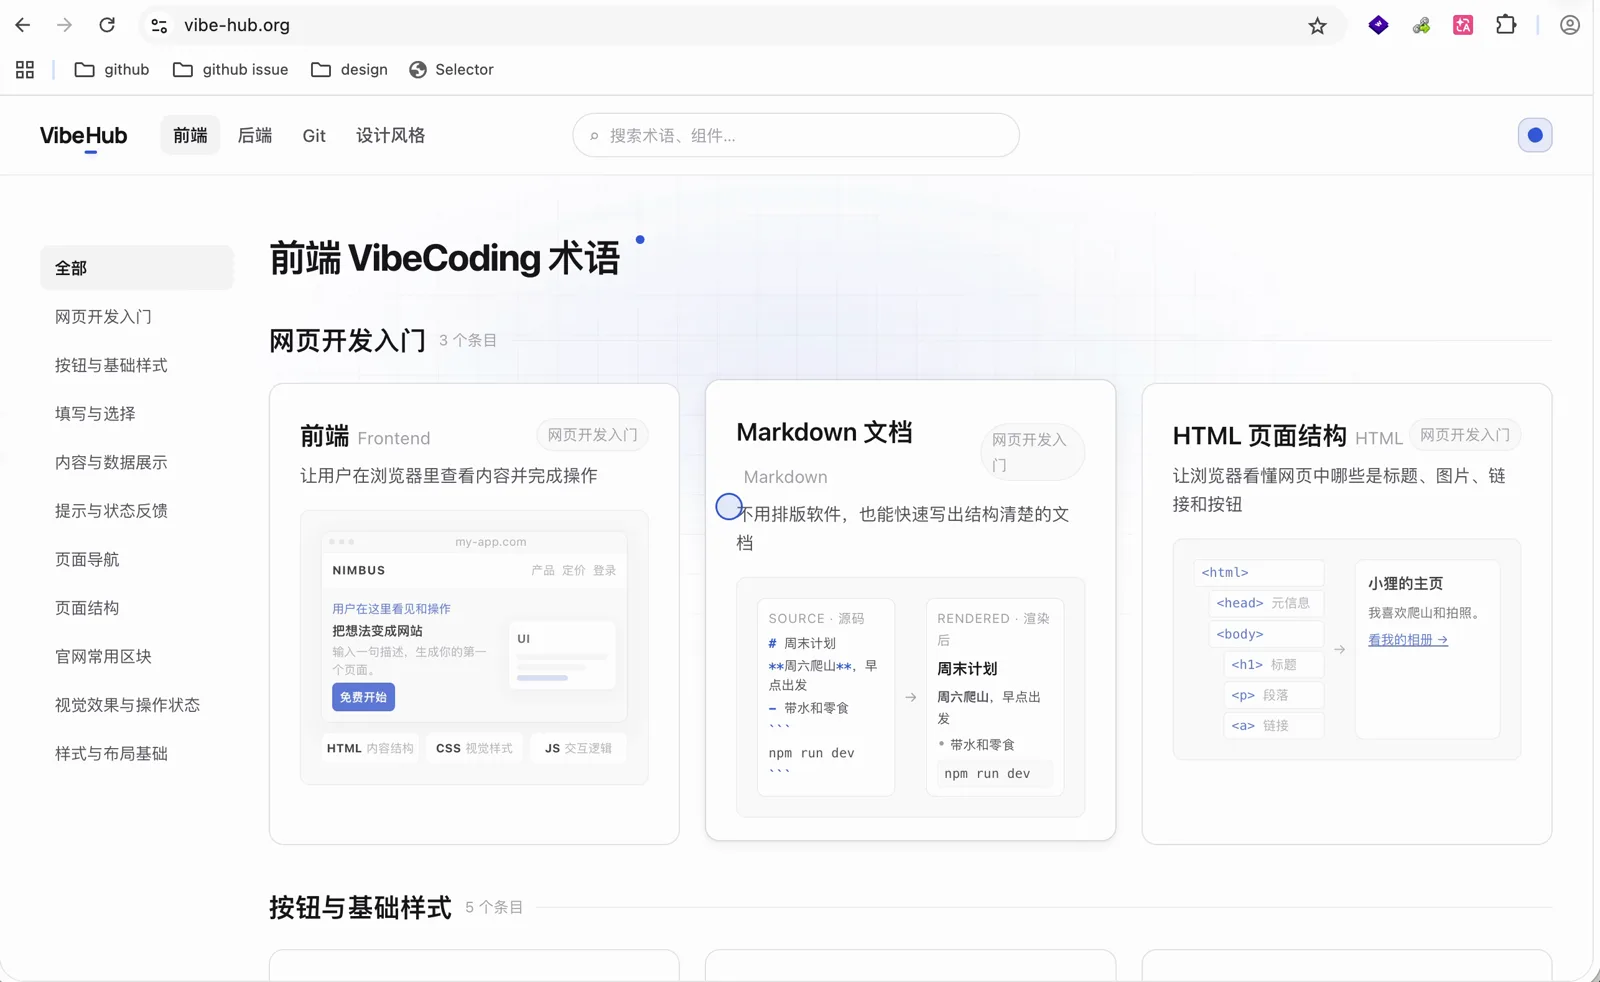The image size is (1600, 982).
Task: Click the <p> 段落 tag box
Action: point(1273,695)
